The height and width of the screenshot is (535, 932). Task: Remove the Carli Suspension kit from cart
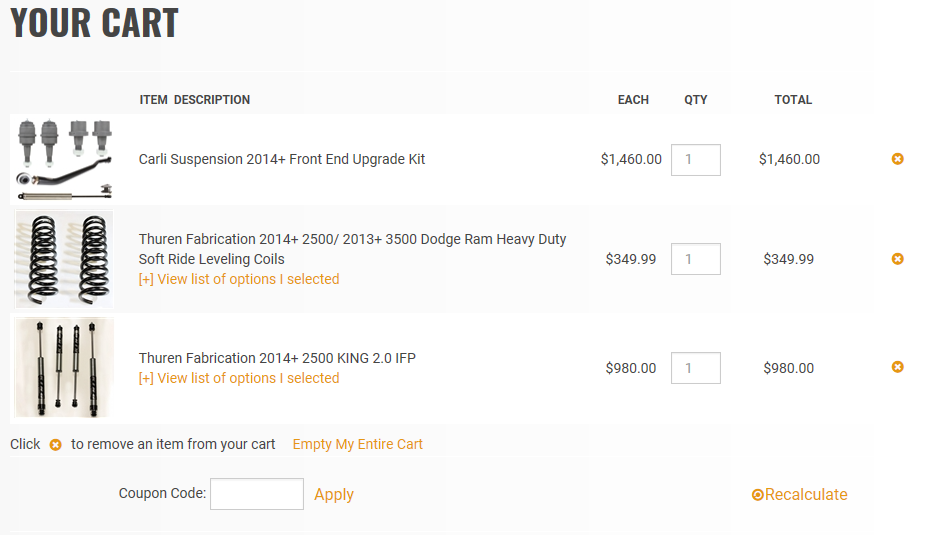click(x=897, y=159)
